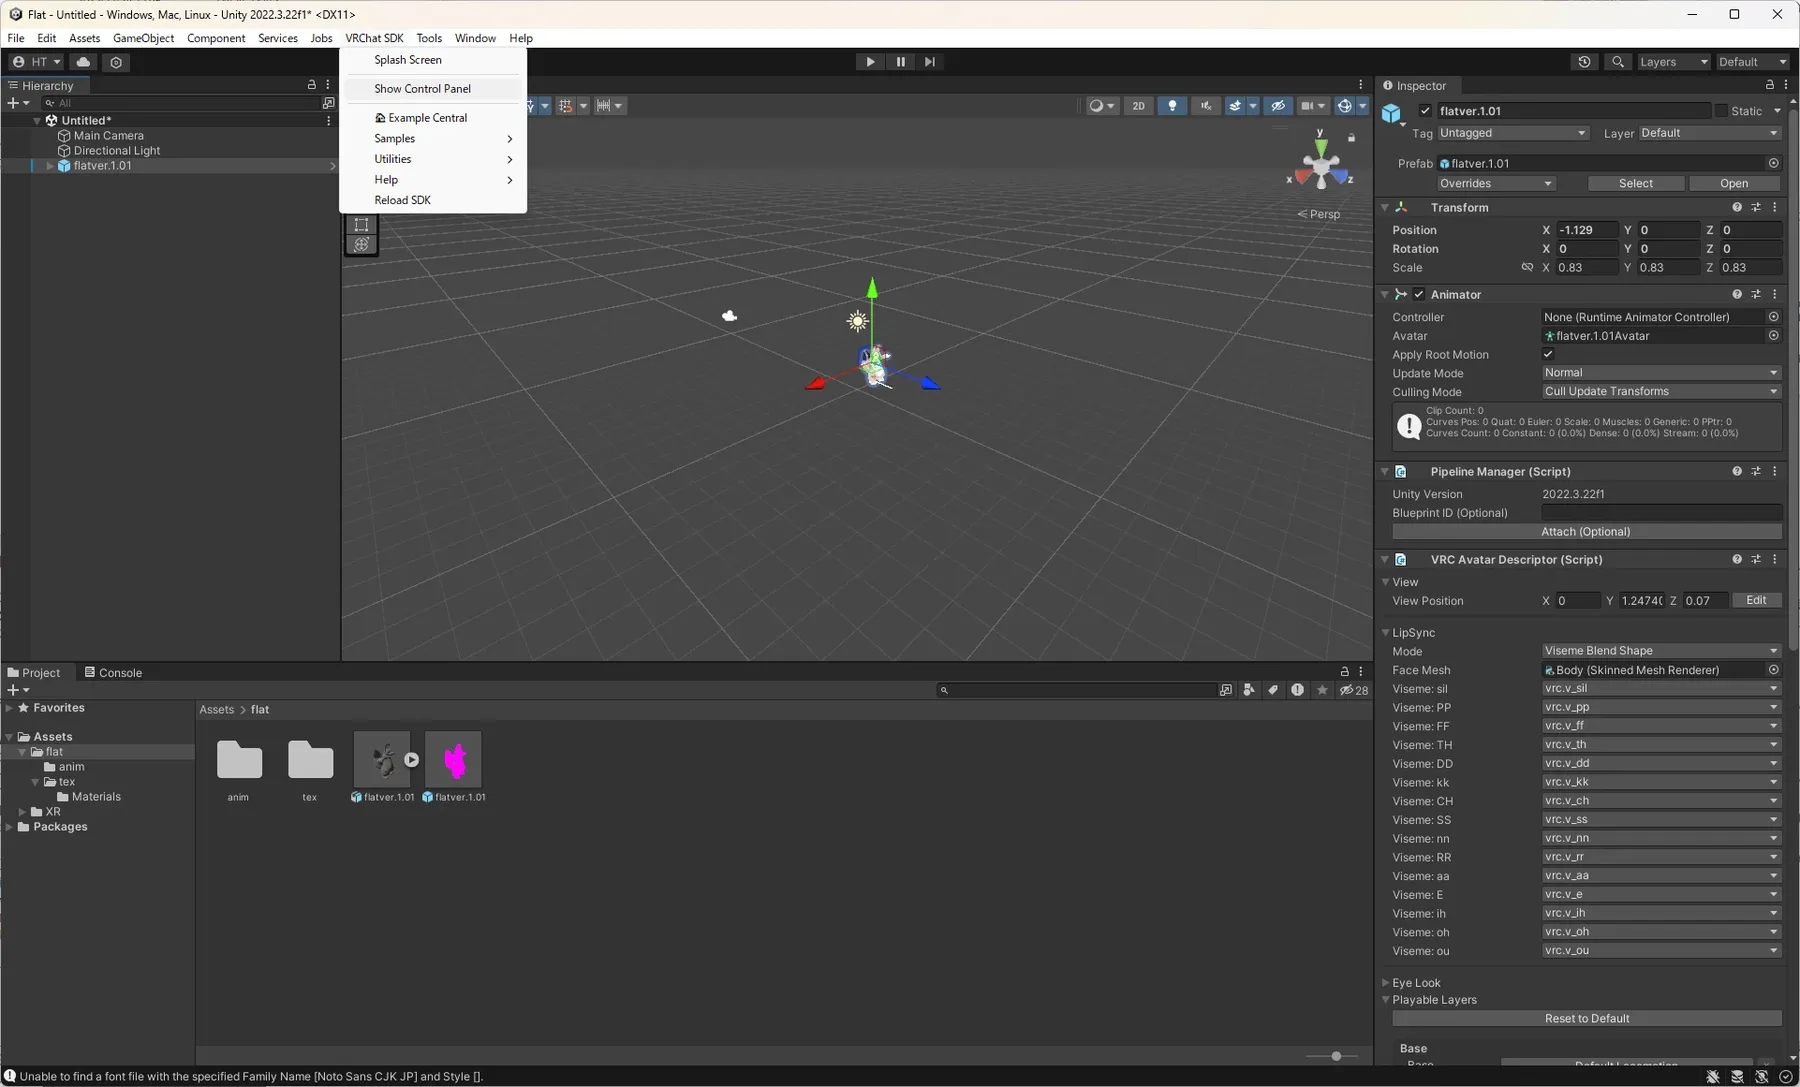Open the Overrides dropdown
1800x1087 pixels.
(1496, 184)
